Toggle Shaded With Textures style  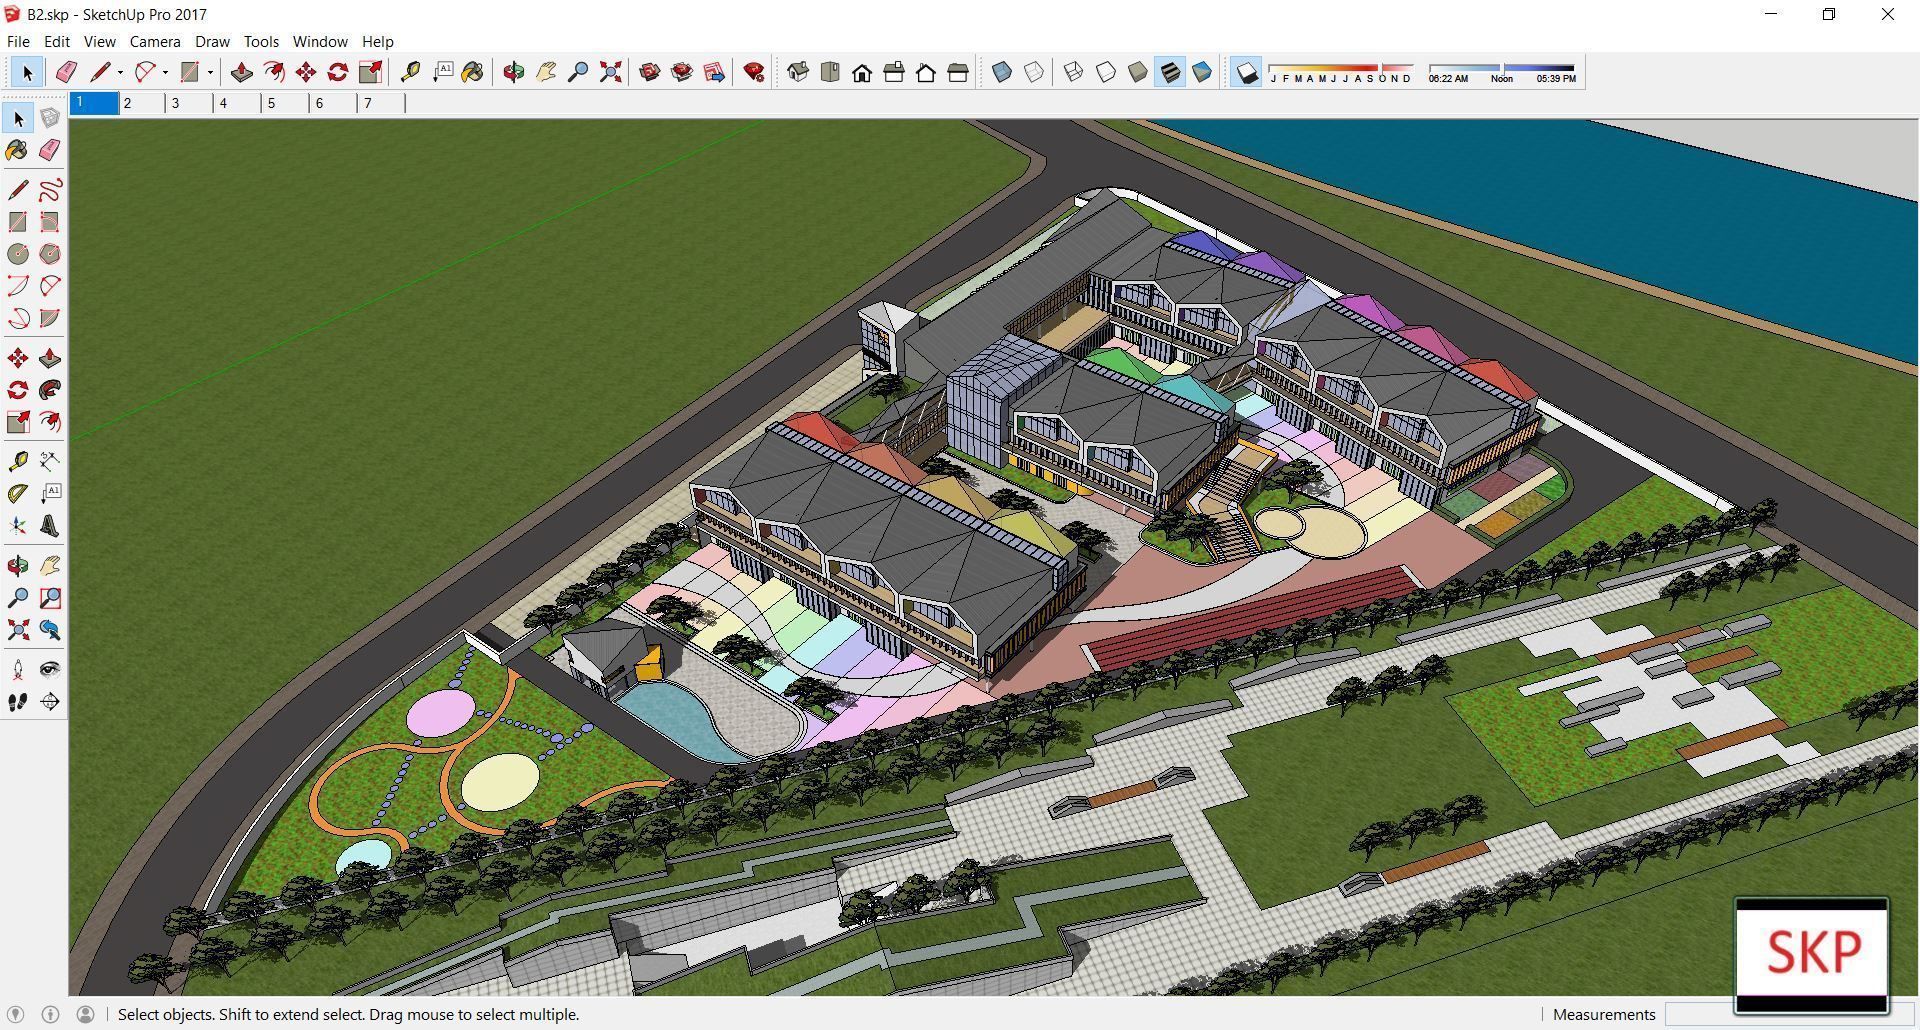1170,72
